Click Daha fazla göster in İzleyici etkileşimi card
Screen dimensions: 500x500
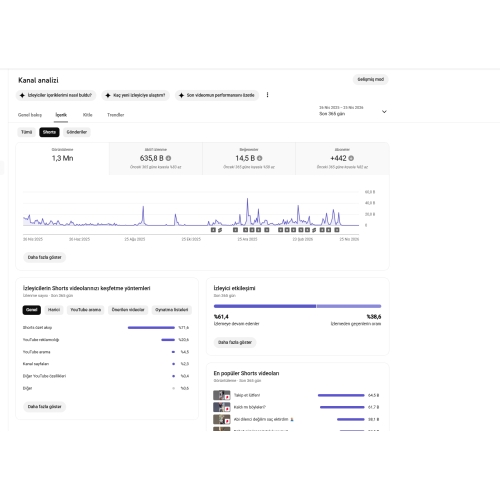[x=235, y=342]
